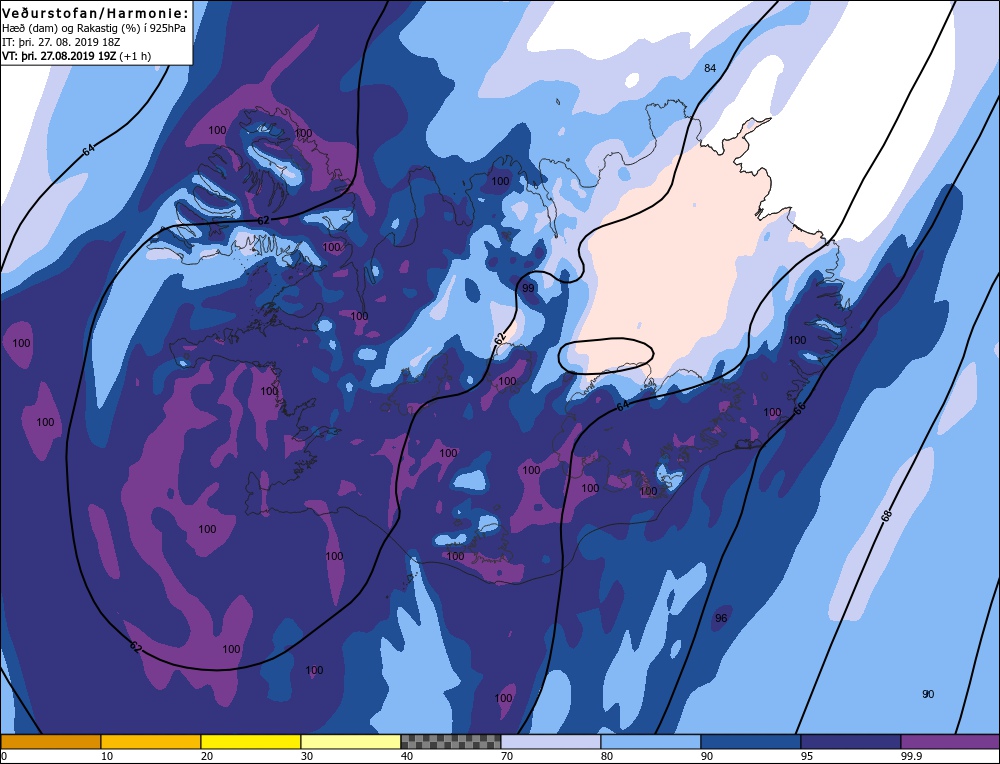Click the "30" legend tick label

(307, 756)
